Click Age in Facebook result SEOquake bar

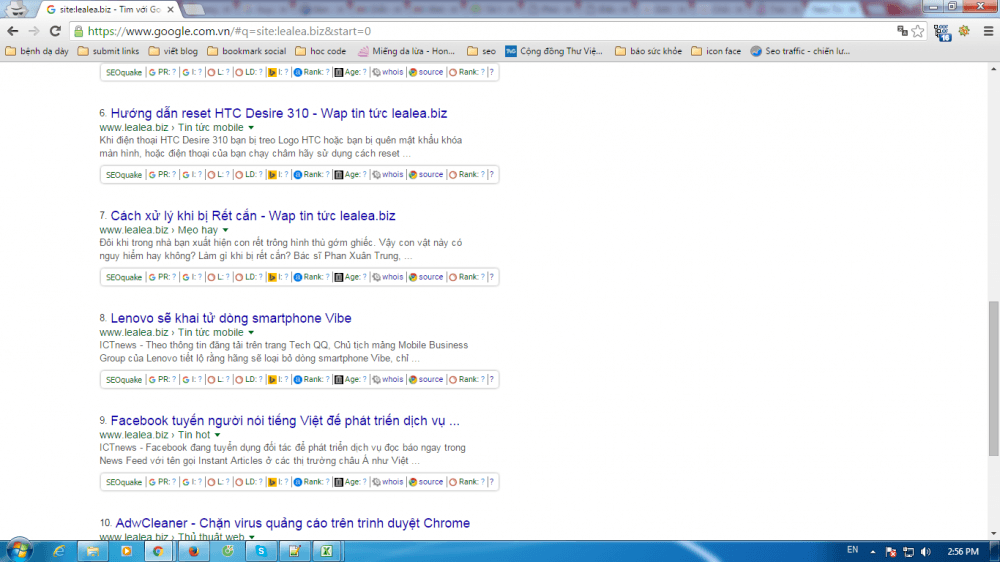point(351,482)
